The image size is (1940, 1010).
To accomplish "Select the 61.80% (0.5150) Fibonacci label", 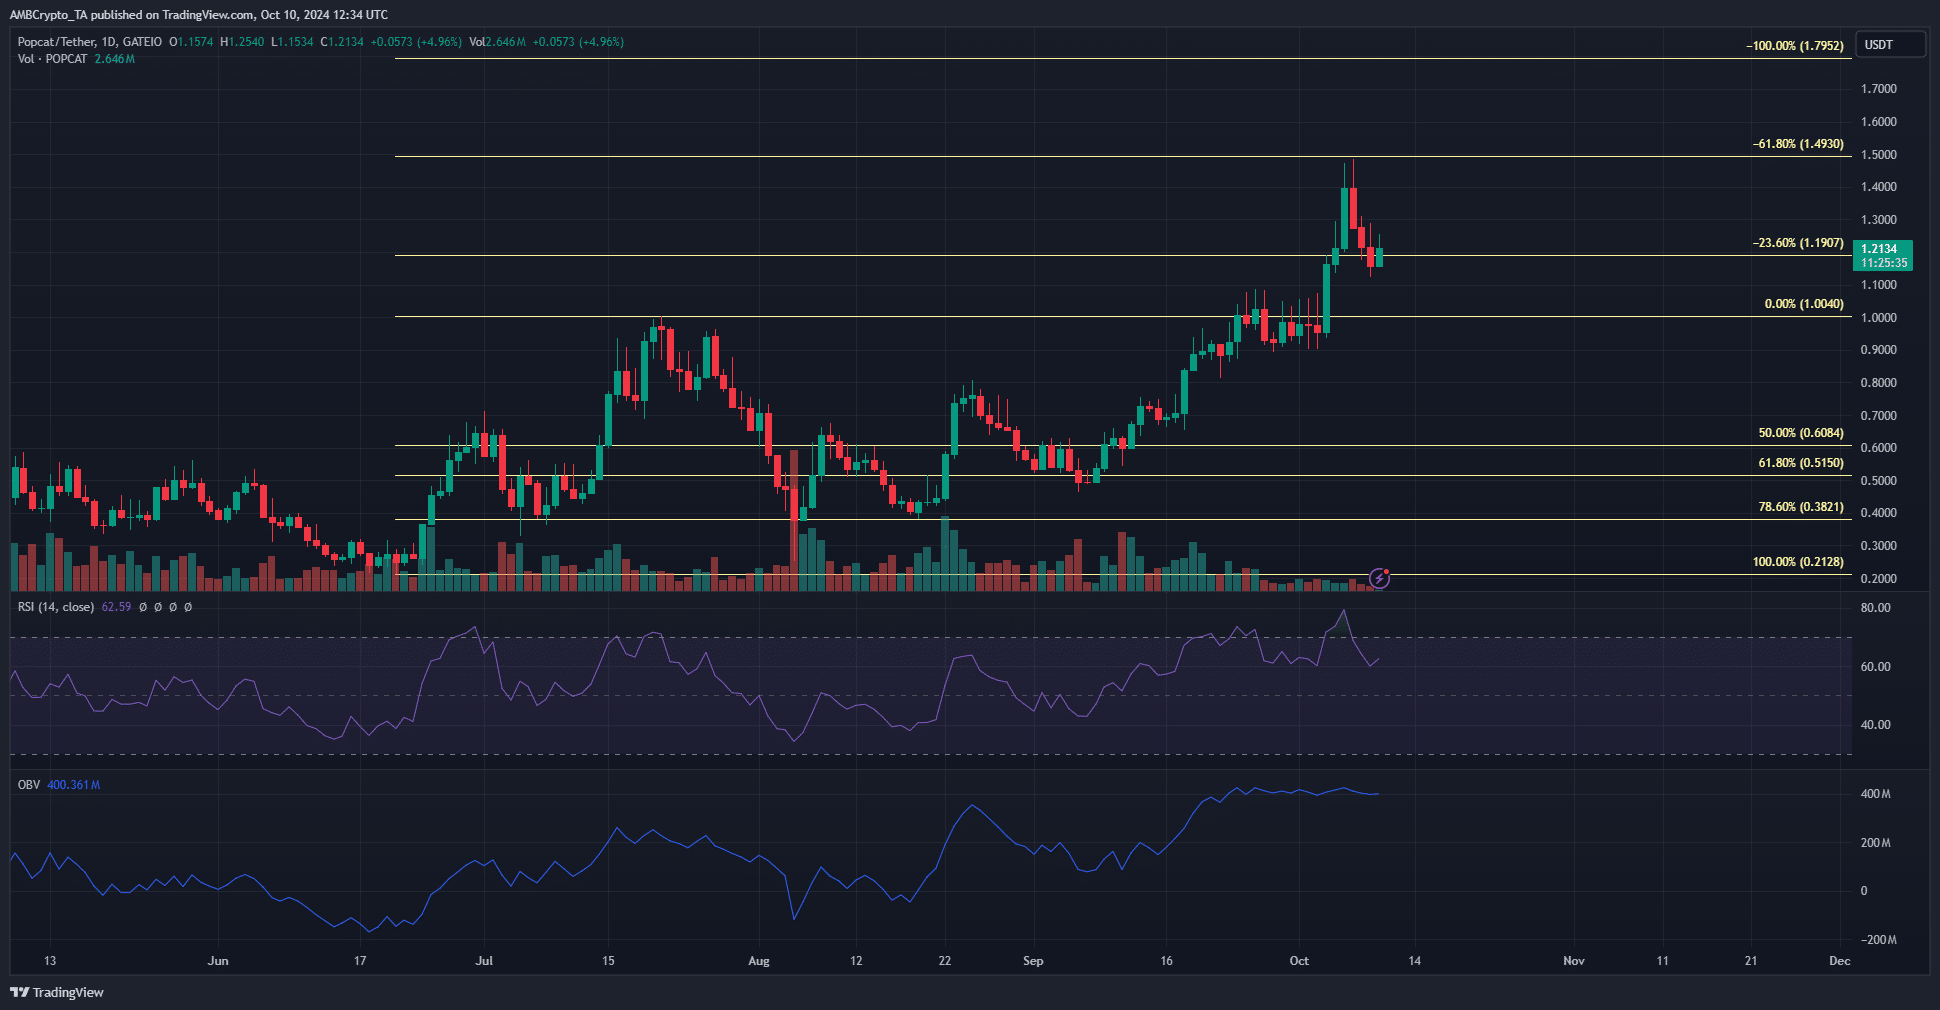I will 1801,463.
